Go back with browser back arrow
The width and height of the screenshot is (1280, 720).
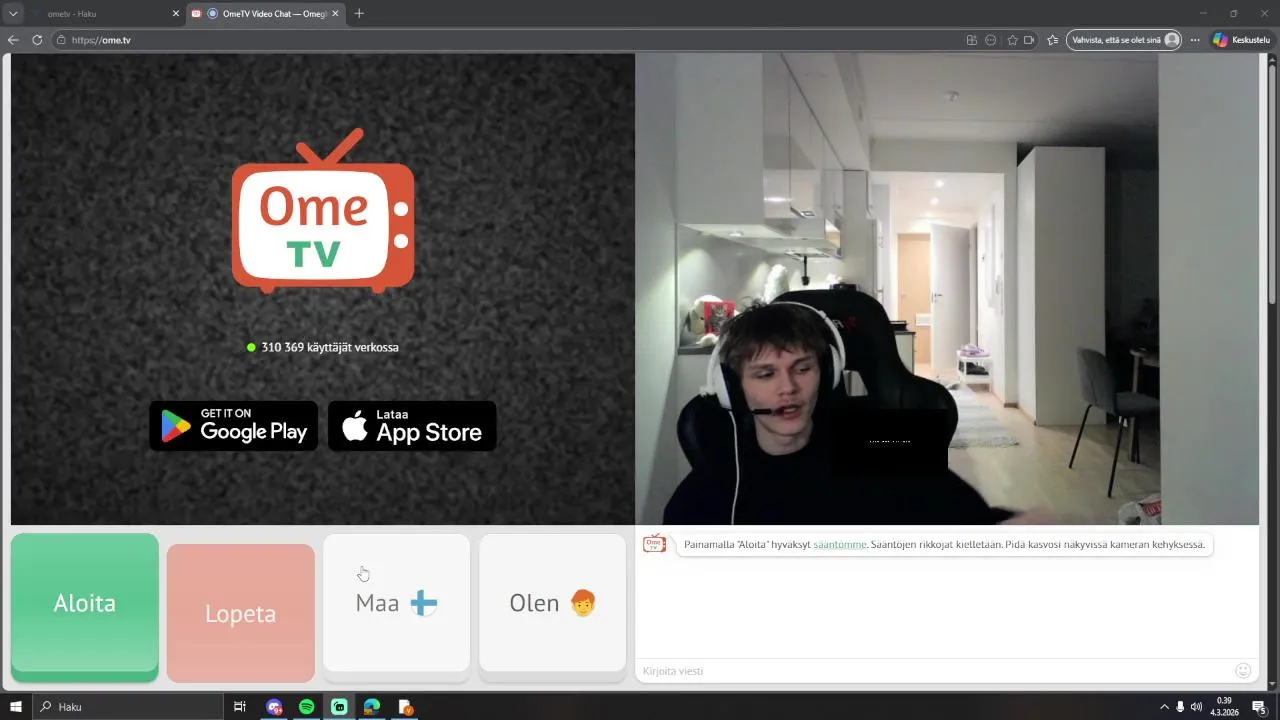[13, 40]
